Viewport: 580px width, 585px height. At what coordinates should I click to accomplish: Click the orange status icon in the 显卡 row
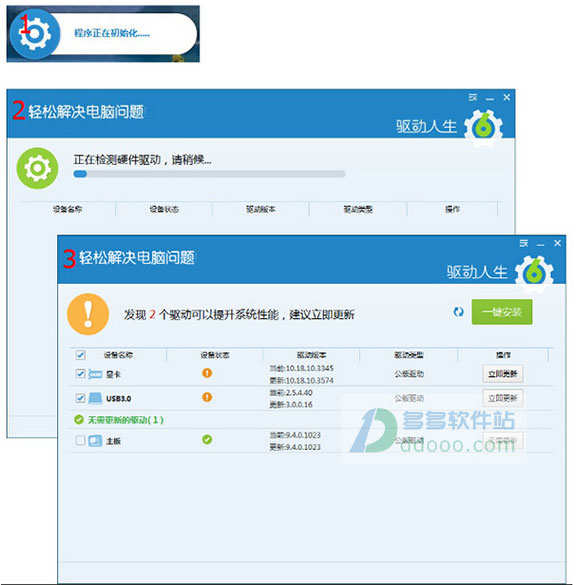[207, 373]
